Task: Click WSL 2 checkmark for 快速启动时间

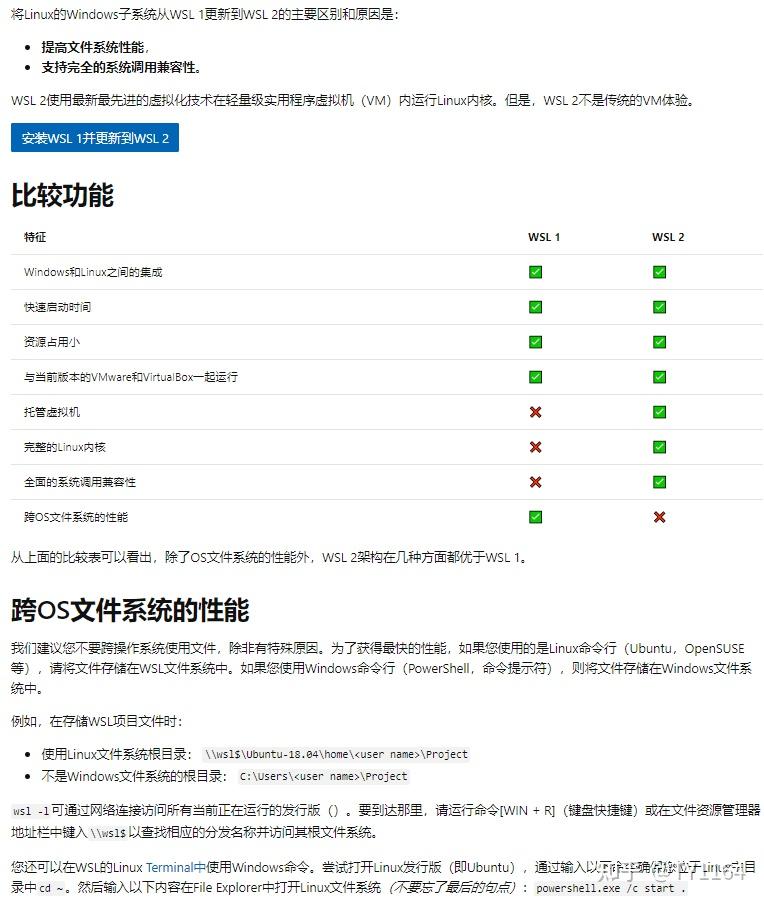Action: [659, 307]
